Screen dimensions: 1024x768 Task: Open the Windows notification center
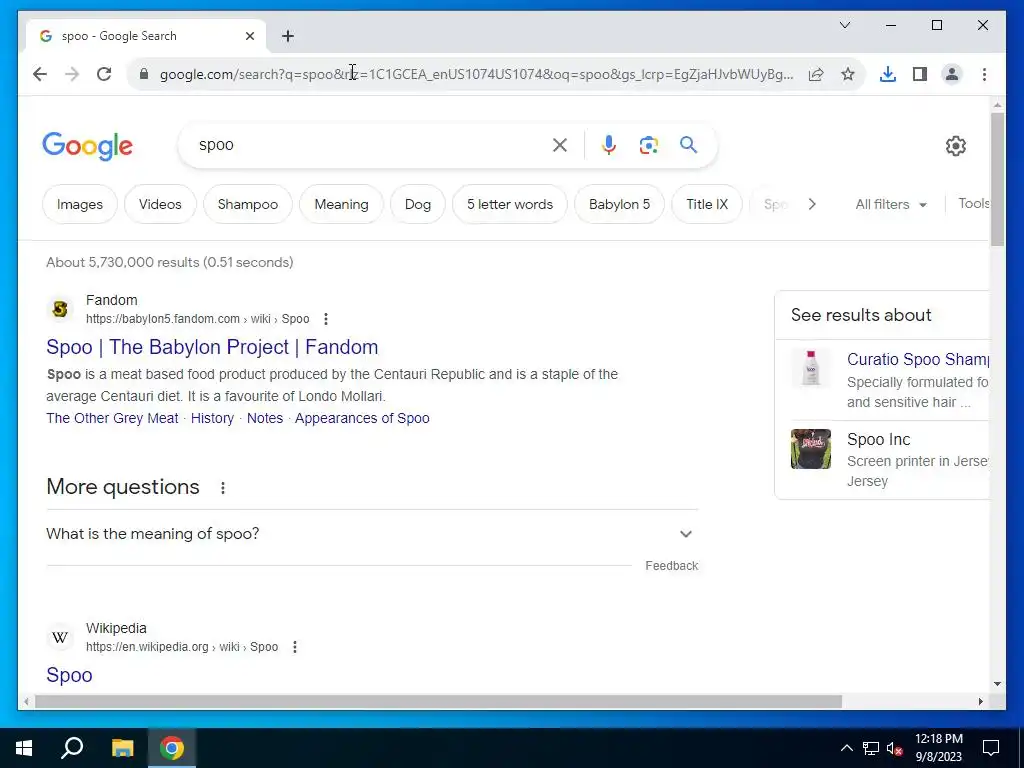click(x=991, y=748)
